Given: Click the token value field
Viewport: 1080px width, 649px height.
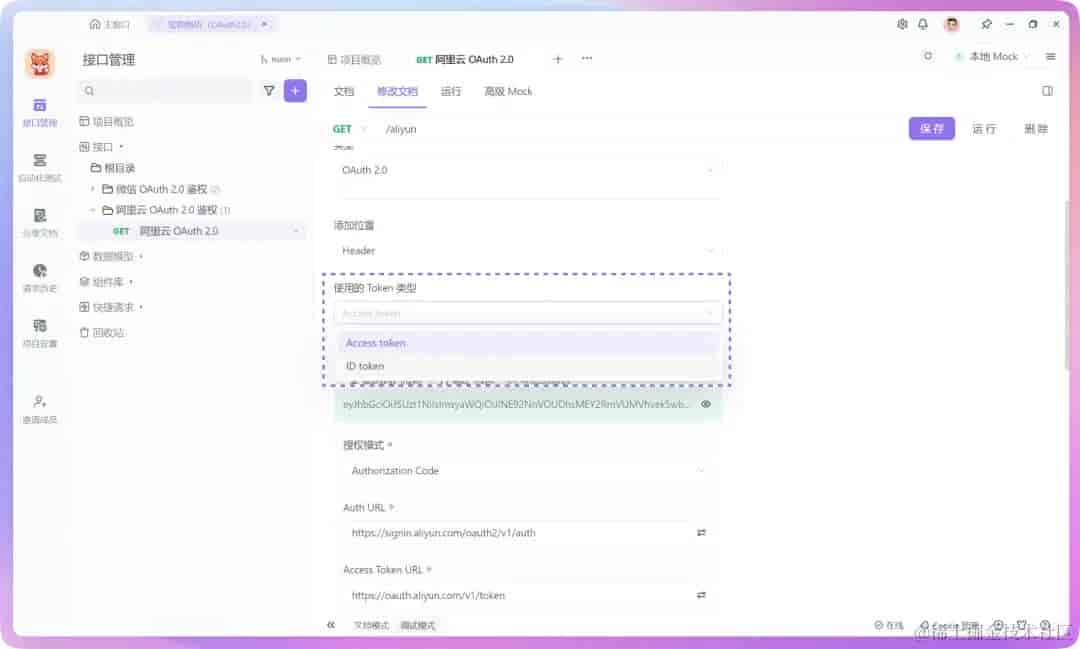Looking at the screenshot, I should pyautogui.click(x=517, y=404).
